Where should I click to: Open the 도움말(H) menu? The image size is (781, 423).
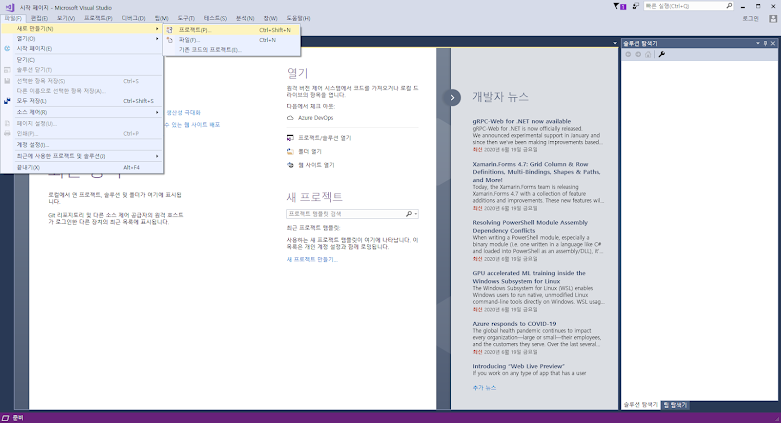[298, 18]
